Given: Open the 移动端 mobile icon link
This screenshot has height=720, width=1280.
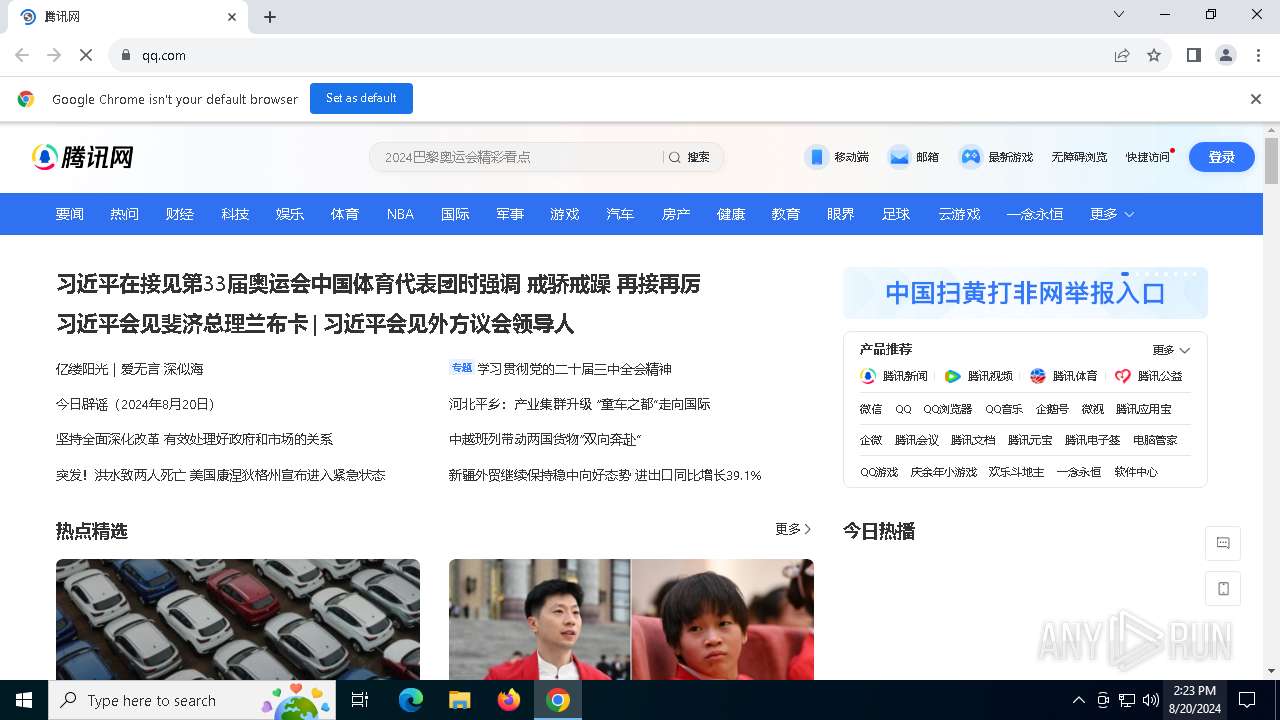Looking at the screenshot, I should (837, 157).
